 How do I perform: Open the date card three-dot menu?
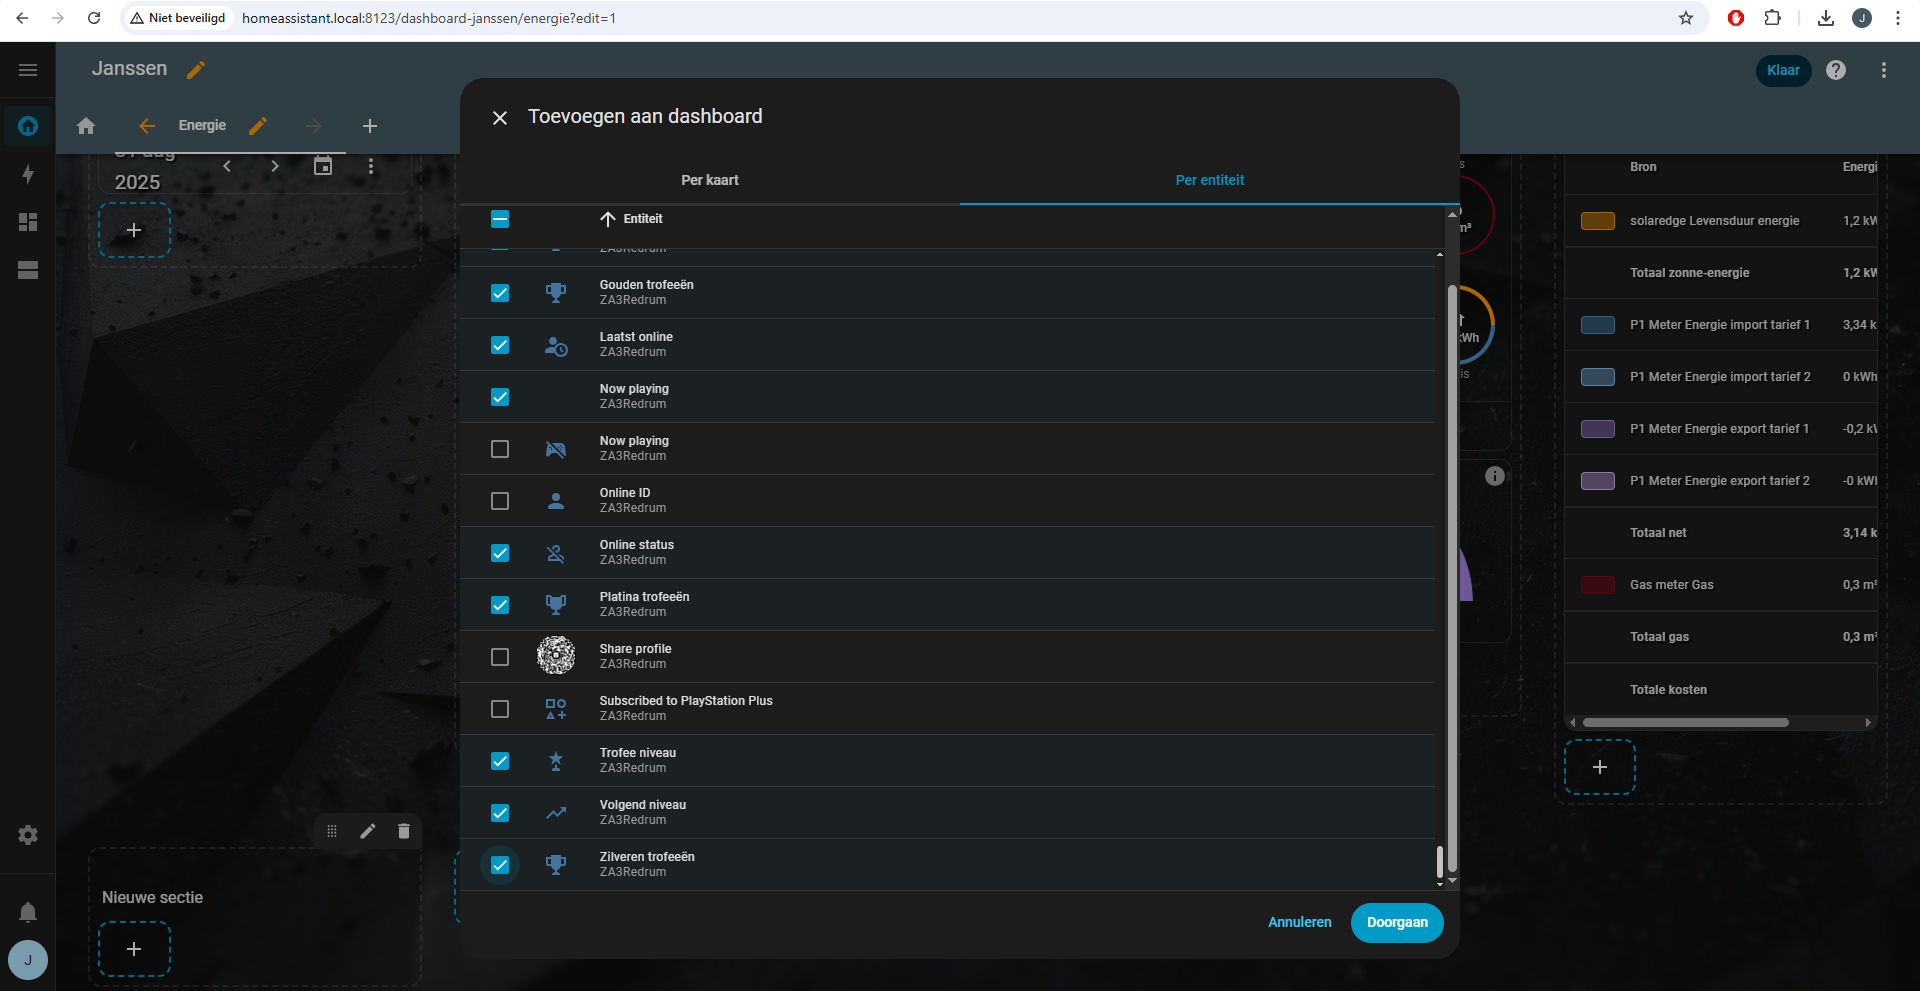(371, 166)
